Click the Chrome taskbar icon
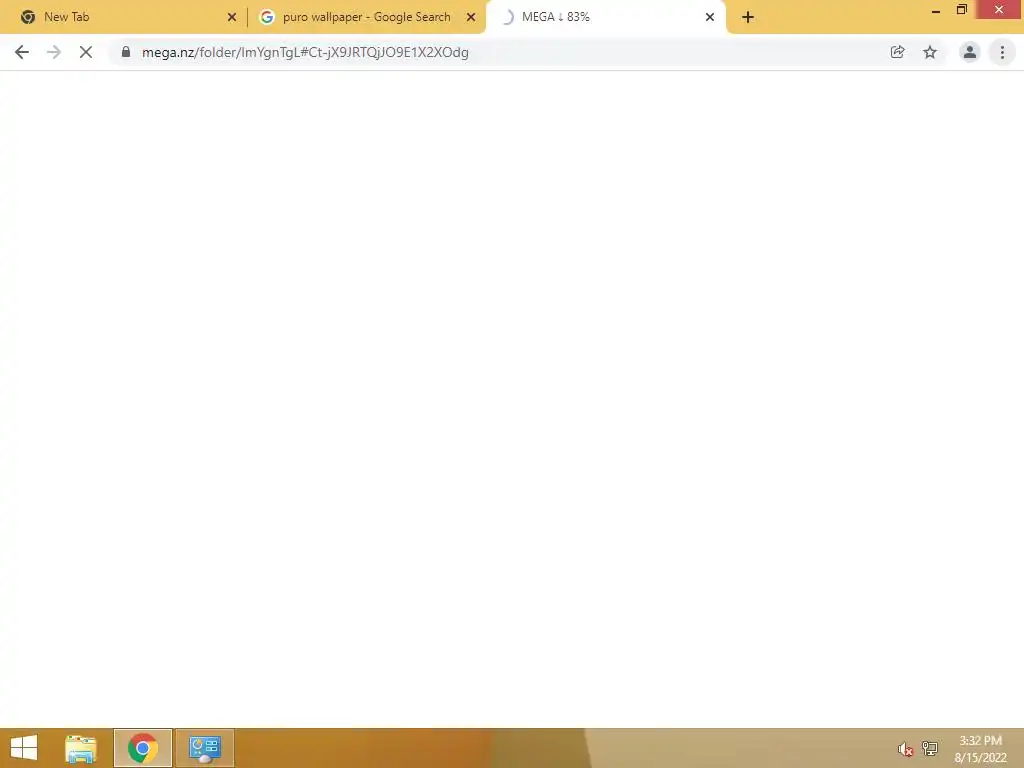 click(x=142, y=748)
